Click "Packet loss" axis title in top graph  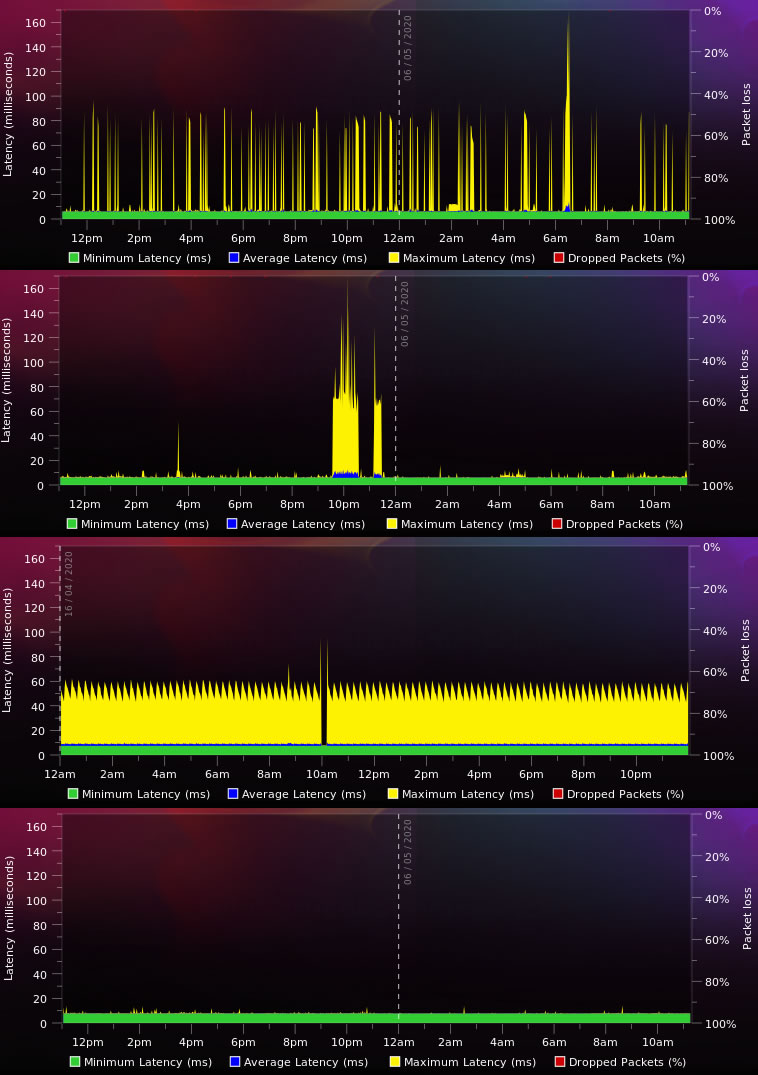(746, 114)
